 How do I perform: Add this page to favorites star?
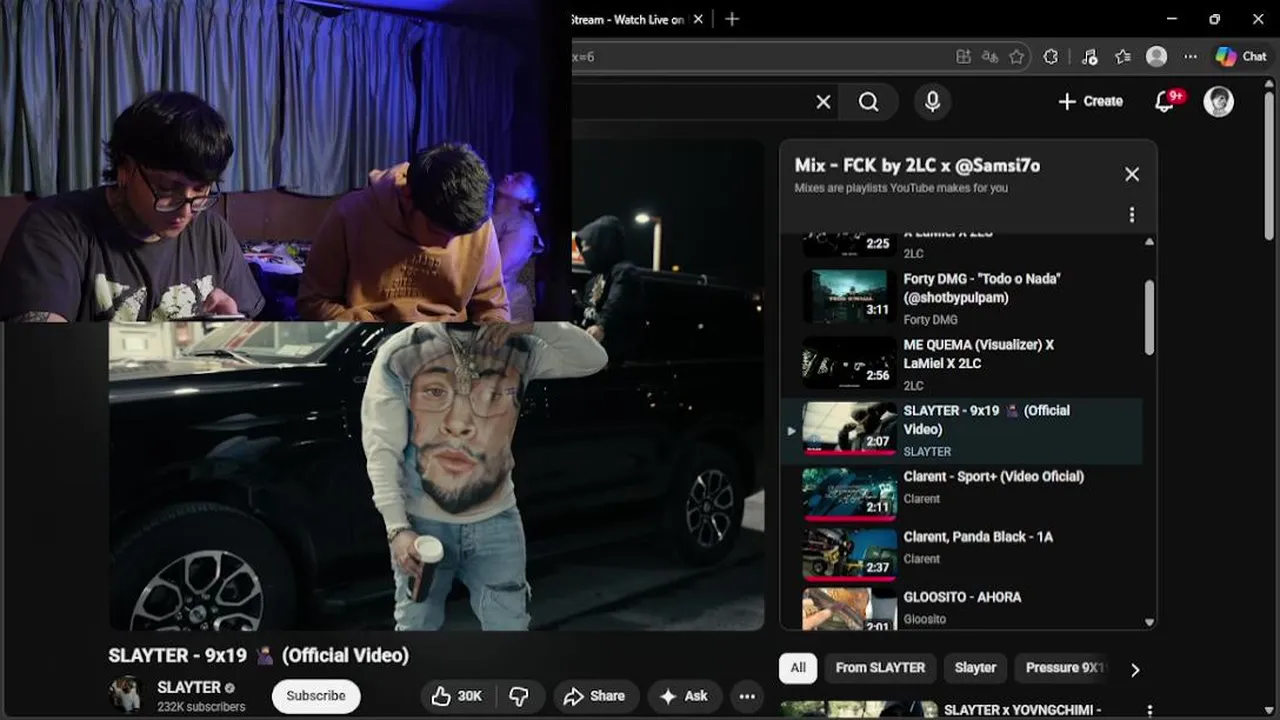1017,57
